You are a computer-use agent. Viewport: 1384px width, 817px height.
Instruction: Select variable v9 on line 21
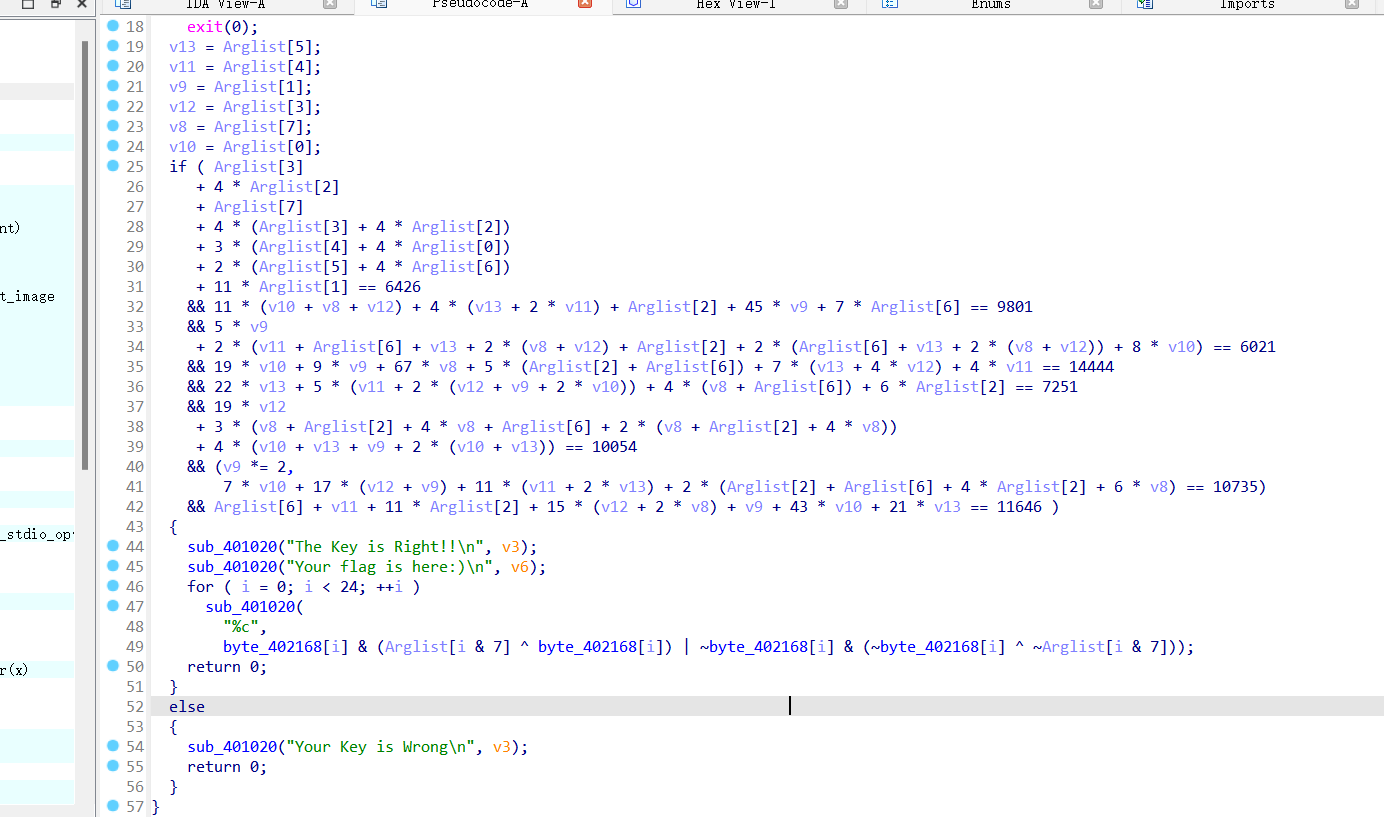[178, 87]
